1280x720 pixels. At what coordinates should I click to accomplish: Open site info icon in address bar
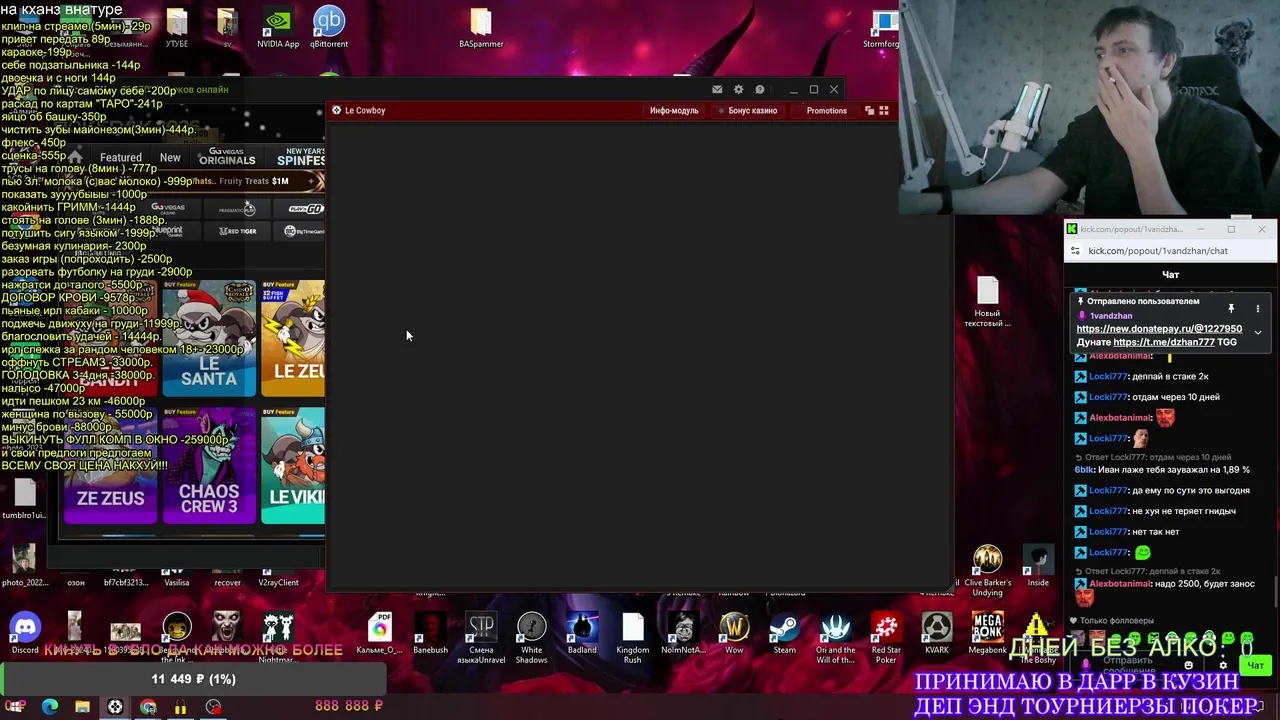(1075, 251)
